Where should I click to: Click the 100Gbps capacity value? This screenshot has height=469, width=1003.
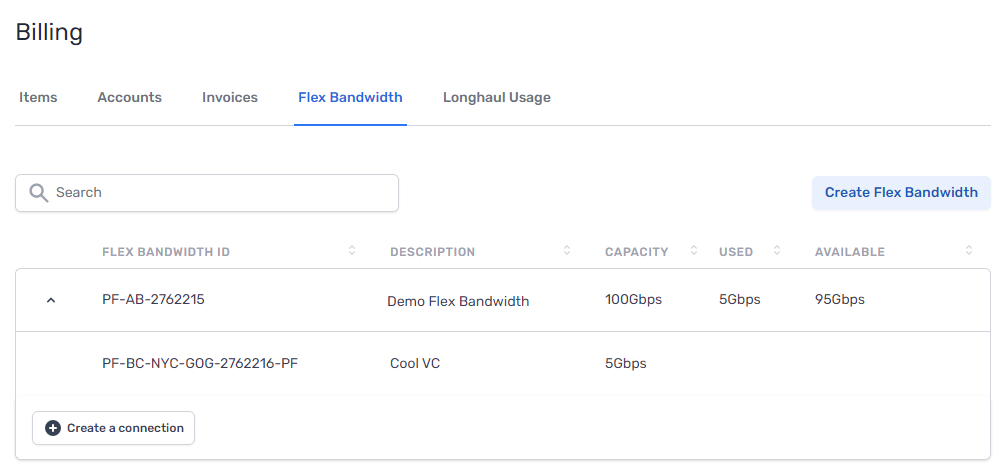click(x=633, y=299)
